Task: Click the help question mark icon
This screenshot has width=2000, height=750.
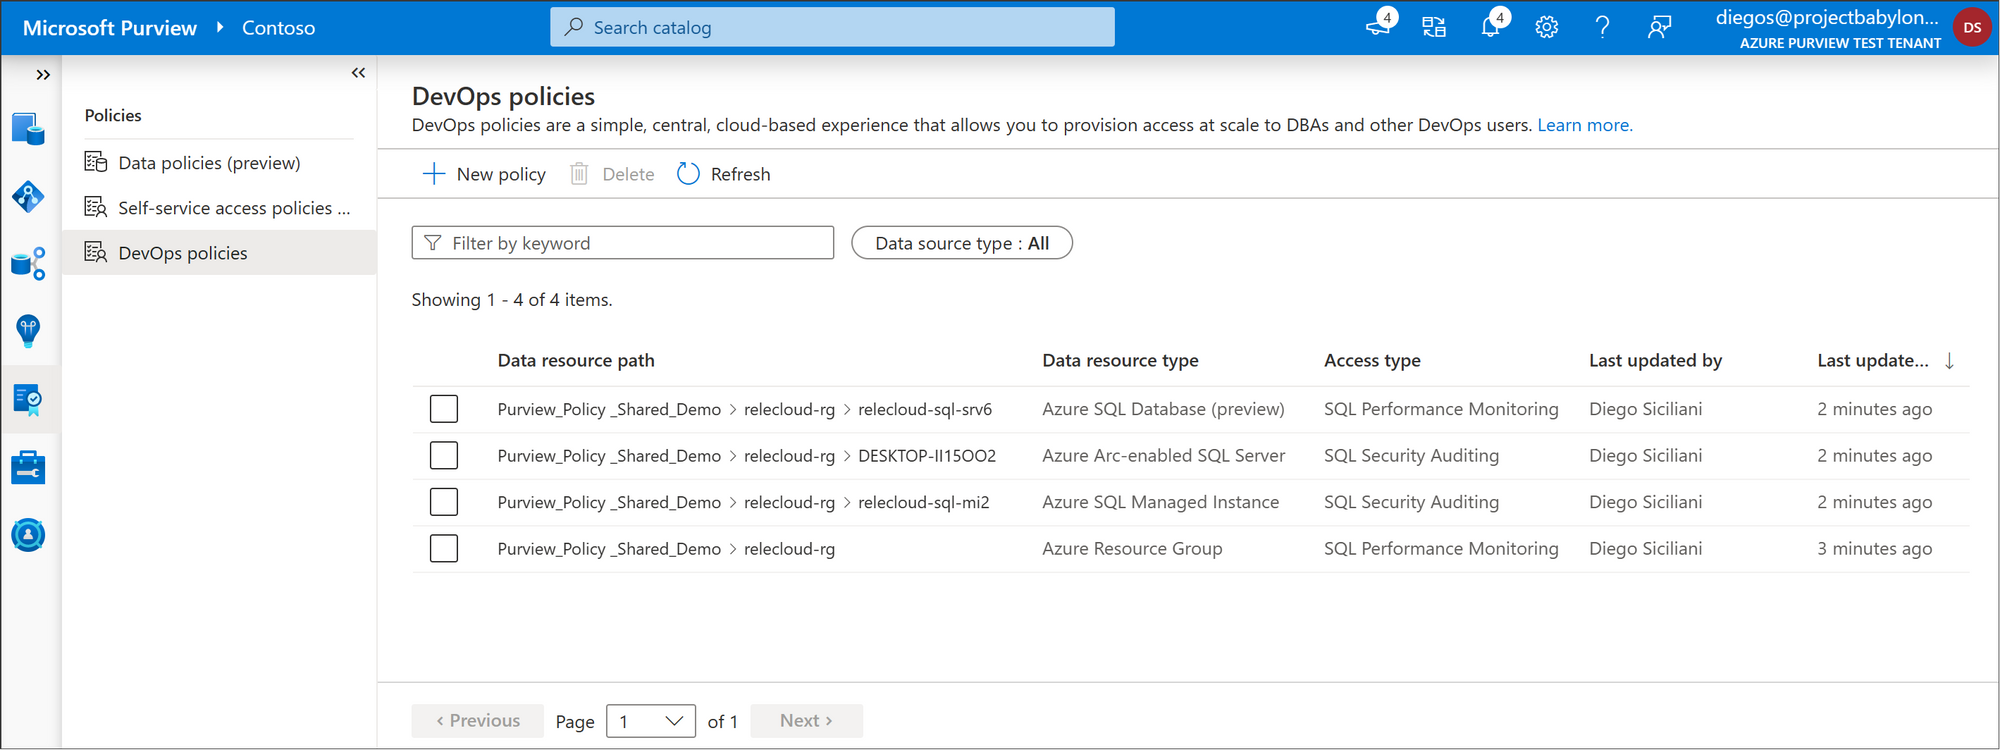Action: [x=1602, y=28]
